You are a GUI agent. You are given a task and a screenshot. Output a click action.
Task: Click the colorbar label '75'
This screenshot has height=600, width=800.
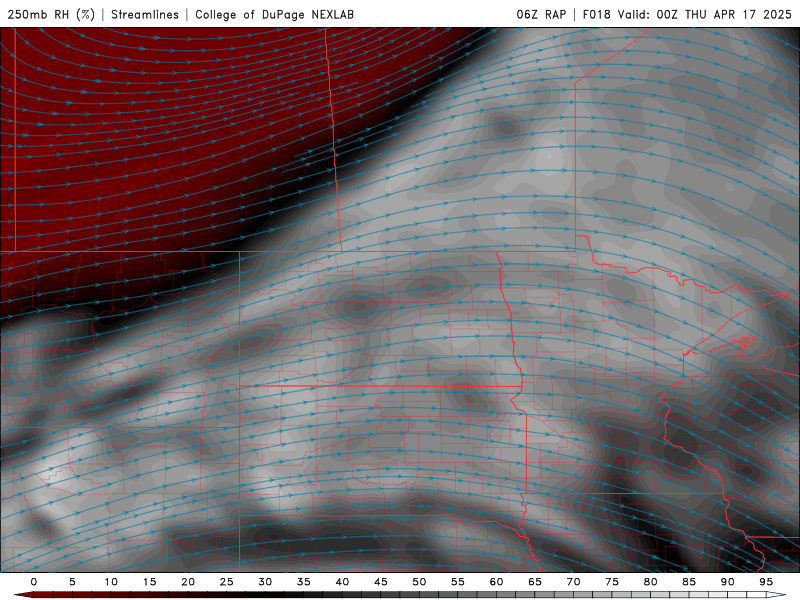(x=612, y=582)
